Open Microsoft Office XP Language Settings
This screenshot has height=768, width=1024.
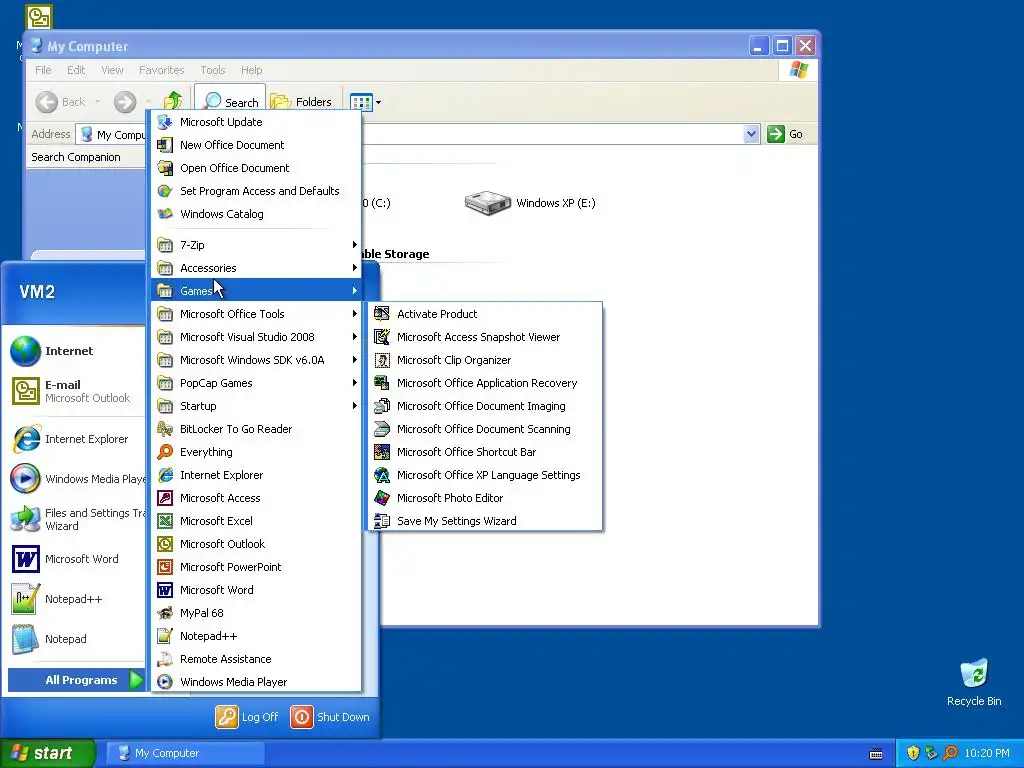[485, 475]
